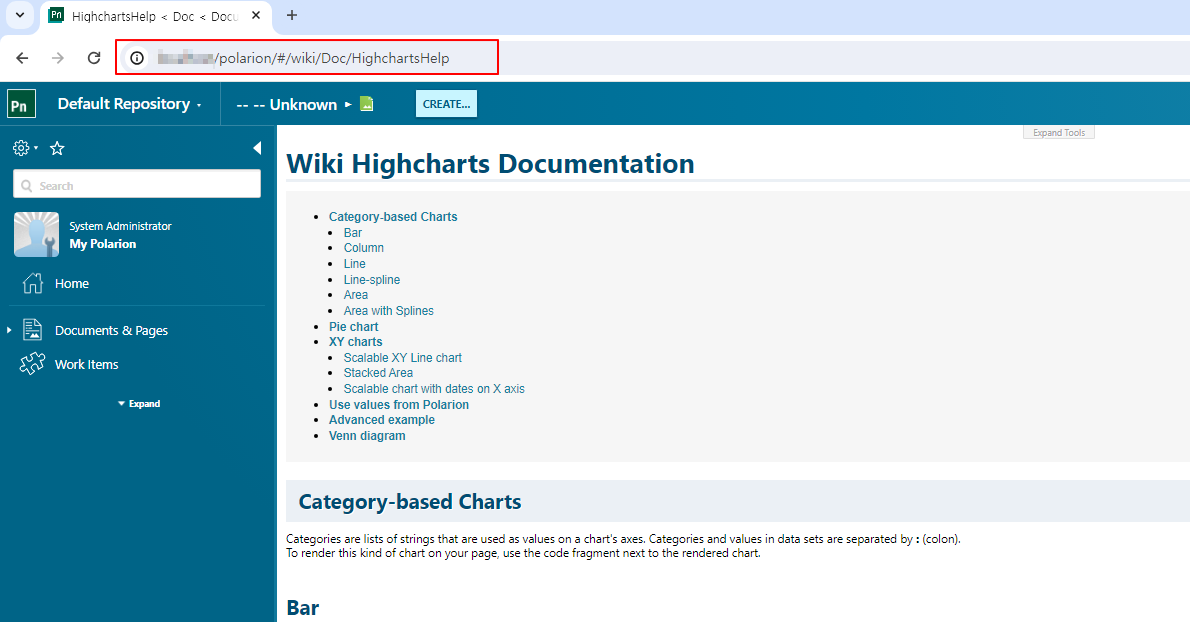Open the green wiki page icon beside Unknown
Image resolution: width=1190 pixels, height=622 pixels.
pos(366,103)
